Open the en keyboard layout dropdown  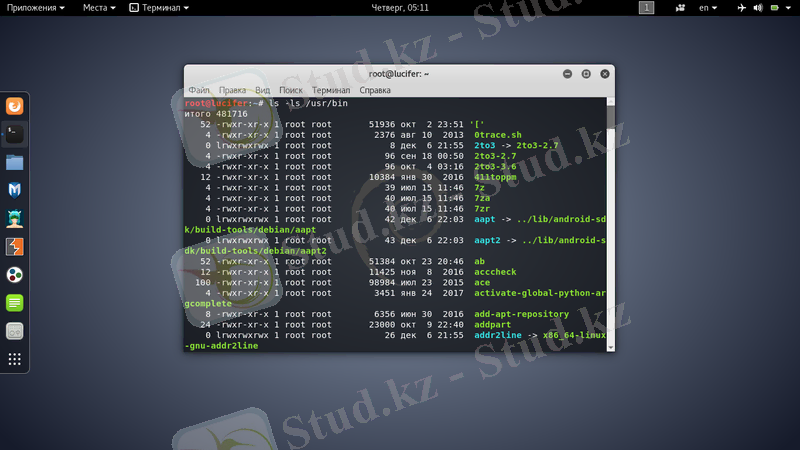708,8
